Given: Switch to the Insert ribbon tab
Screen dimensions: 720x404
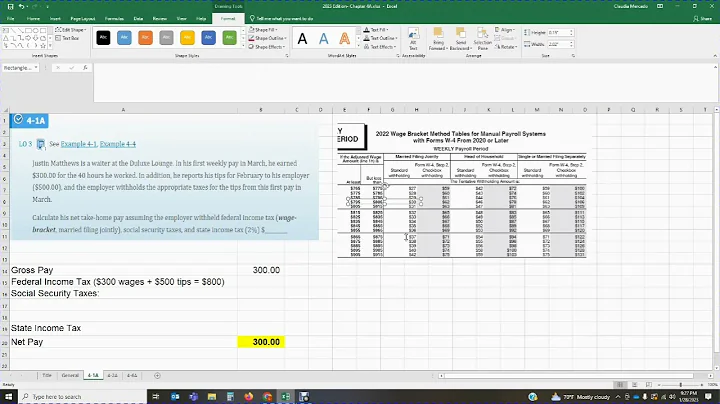Looking at the screenshot, I should point(55,19).
